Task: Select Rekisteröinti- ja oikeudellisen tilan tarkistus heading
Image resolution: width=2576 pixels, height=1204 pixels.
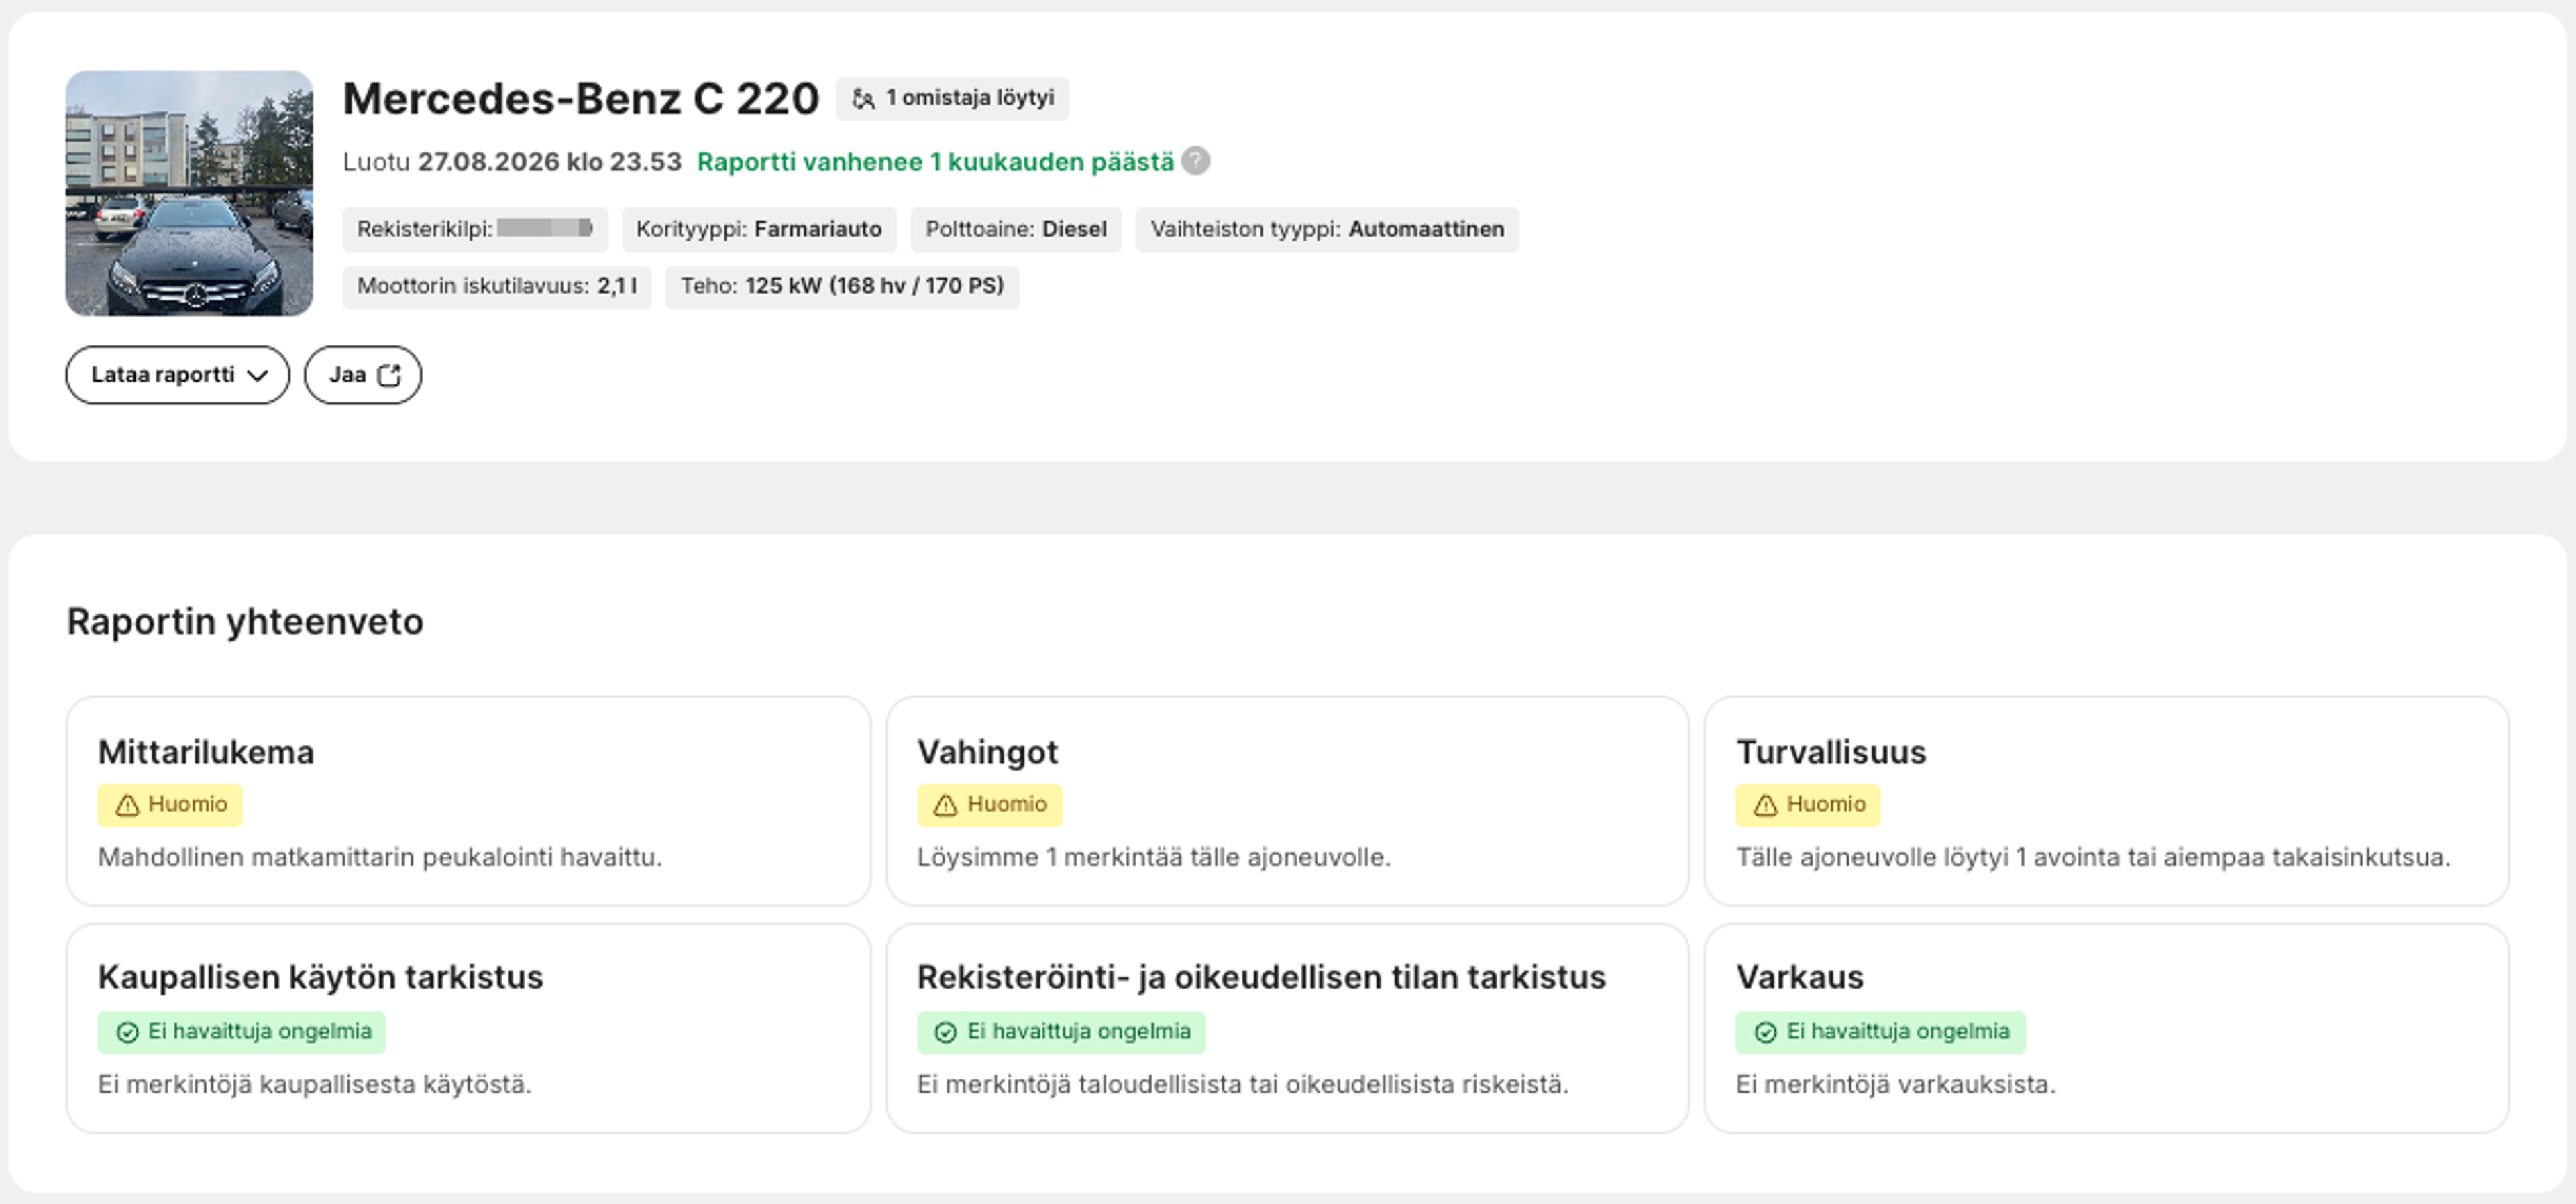Action: (x=1261, y=977)
